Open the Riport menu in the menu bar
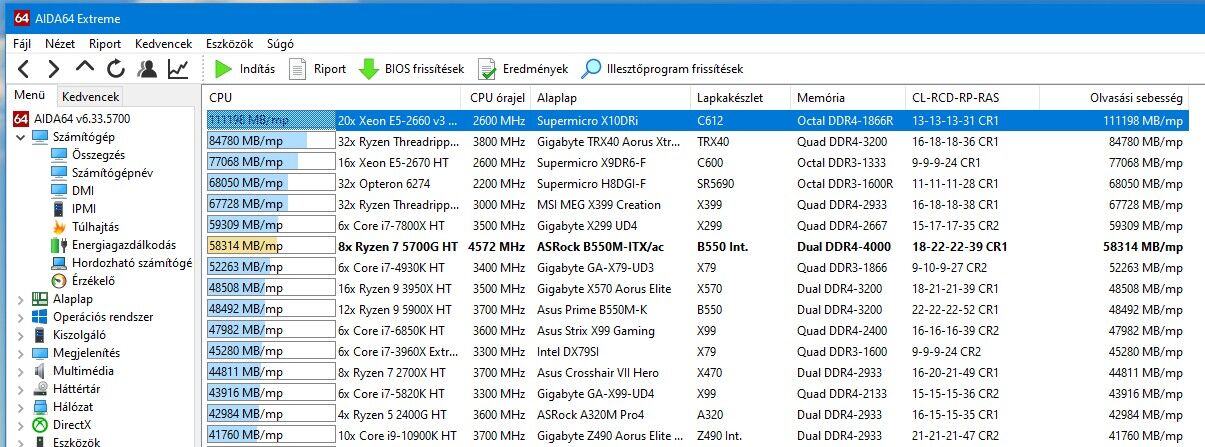The width and height of the screenshot is (1205, 447). point(105,44)
